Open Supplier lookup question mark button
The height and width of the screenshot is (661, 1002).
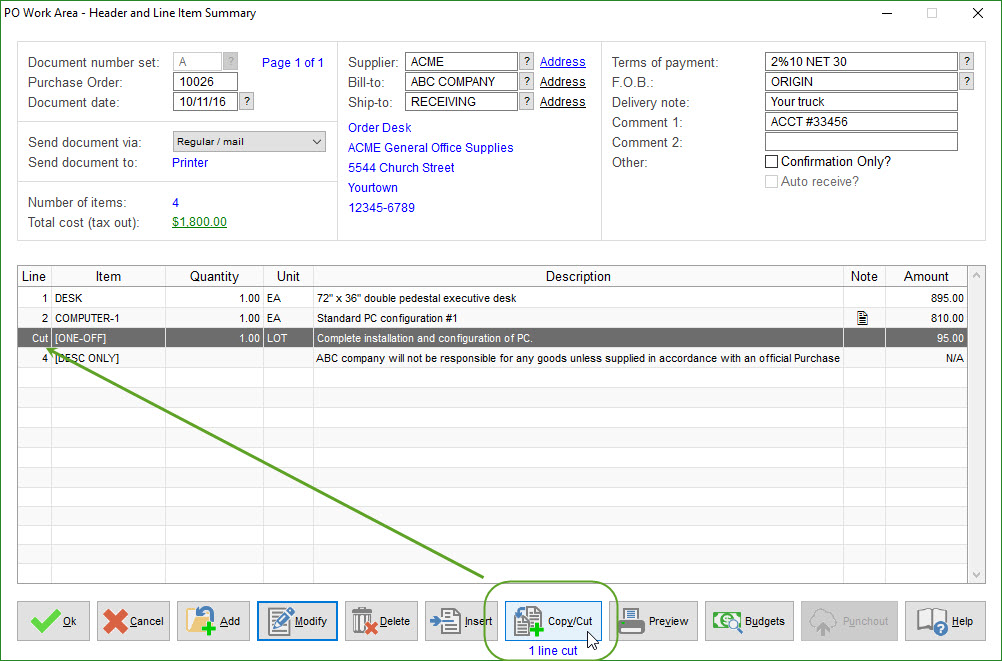[527, 62]
